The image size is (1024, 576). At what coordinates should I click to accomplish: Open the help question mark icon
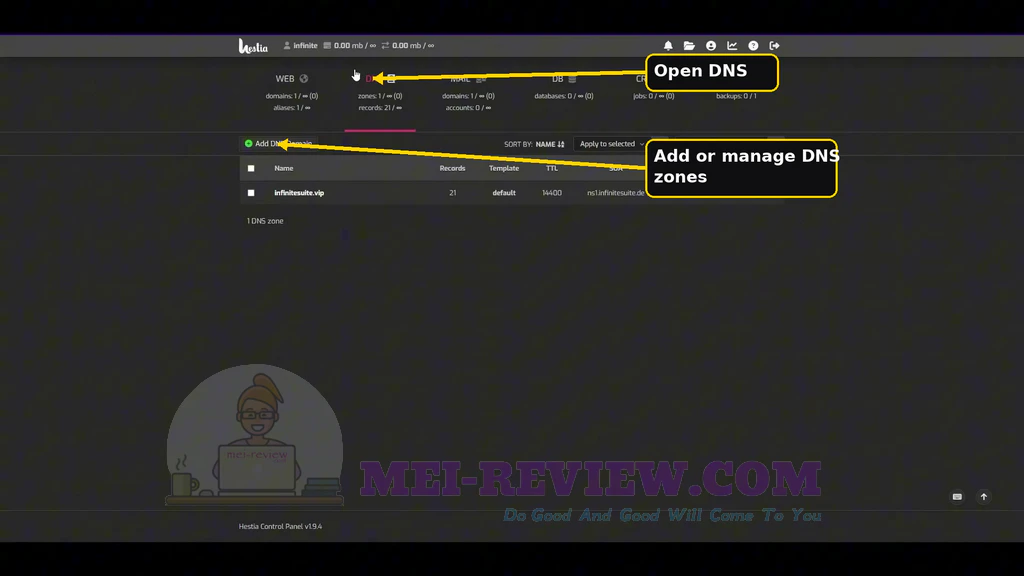[753, 46]
